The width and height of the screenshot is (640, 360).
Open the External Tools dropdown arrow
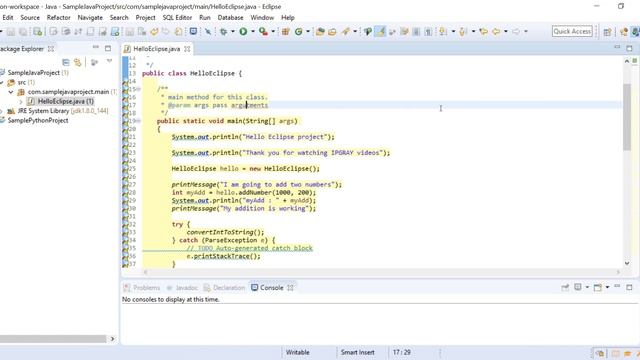[x=273, y=31]
